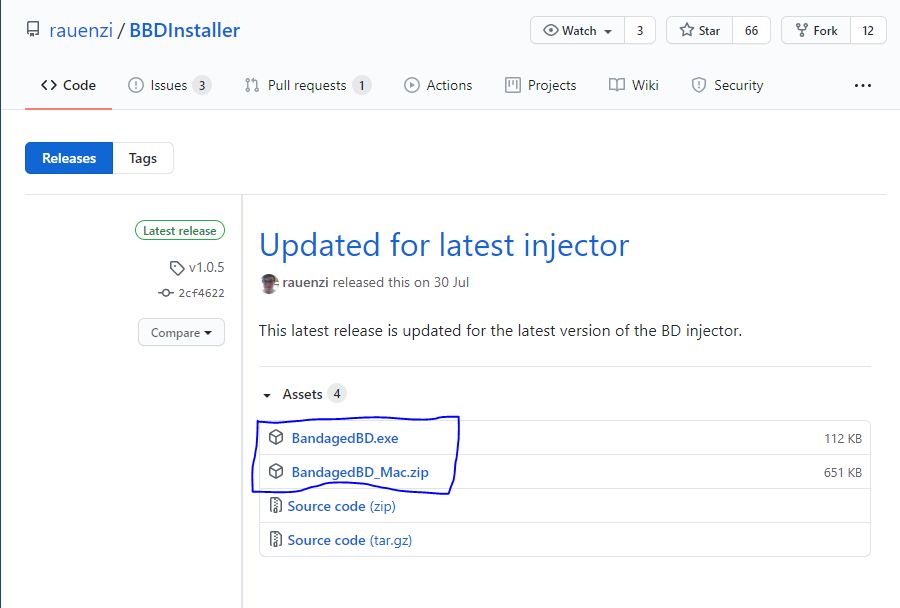Open the Watch notifications dropdown
Viewport: 900px width, 608px height.
pos(577,31)
